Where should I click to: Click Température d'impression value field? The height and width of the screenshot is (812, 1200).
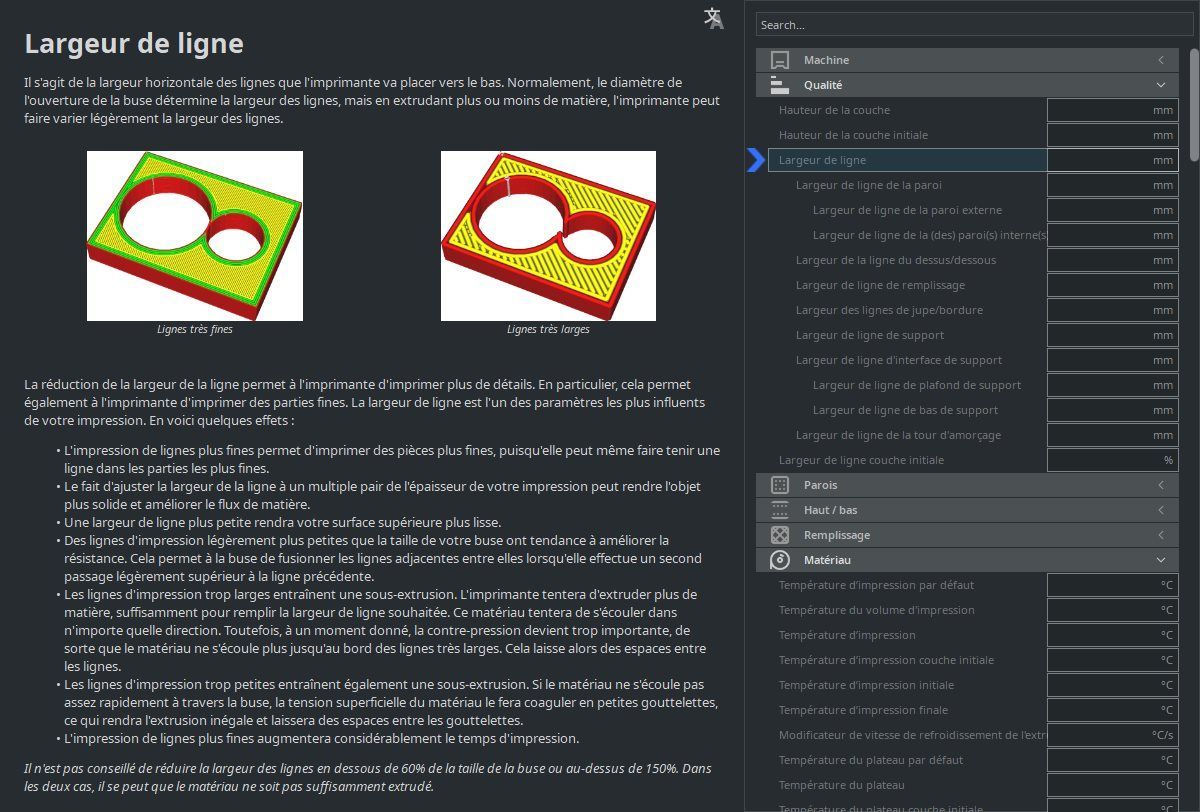[x=1113, y=635]
